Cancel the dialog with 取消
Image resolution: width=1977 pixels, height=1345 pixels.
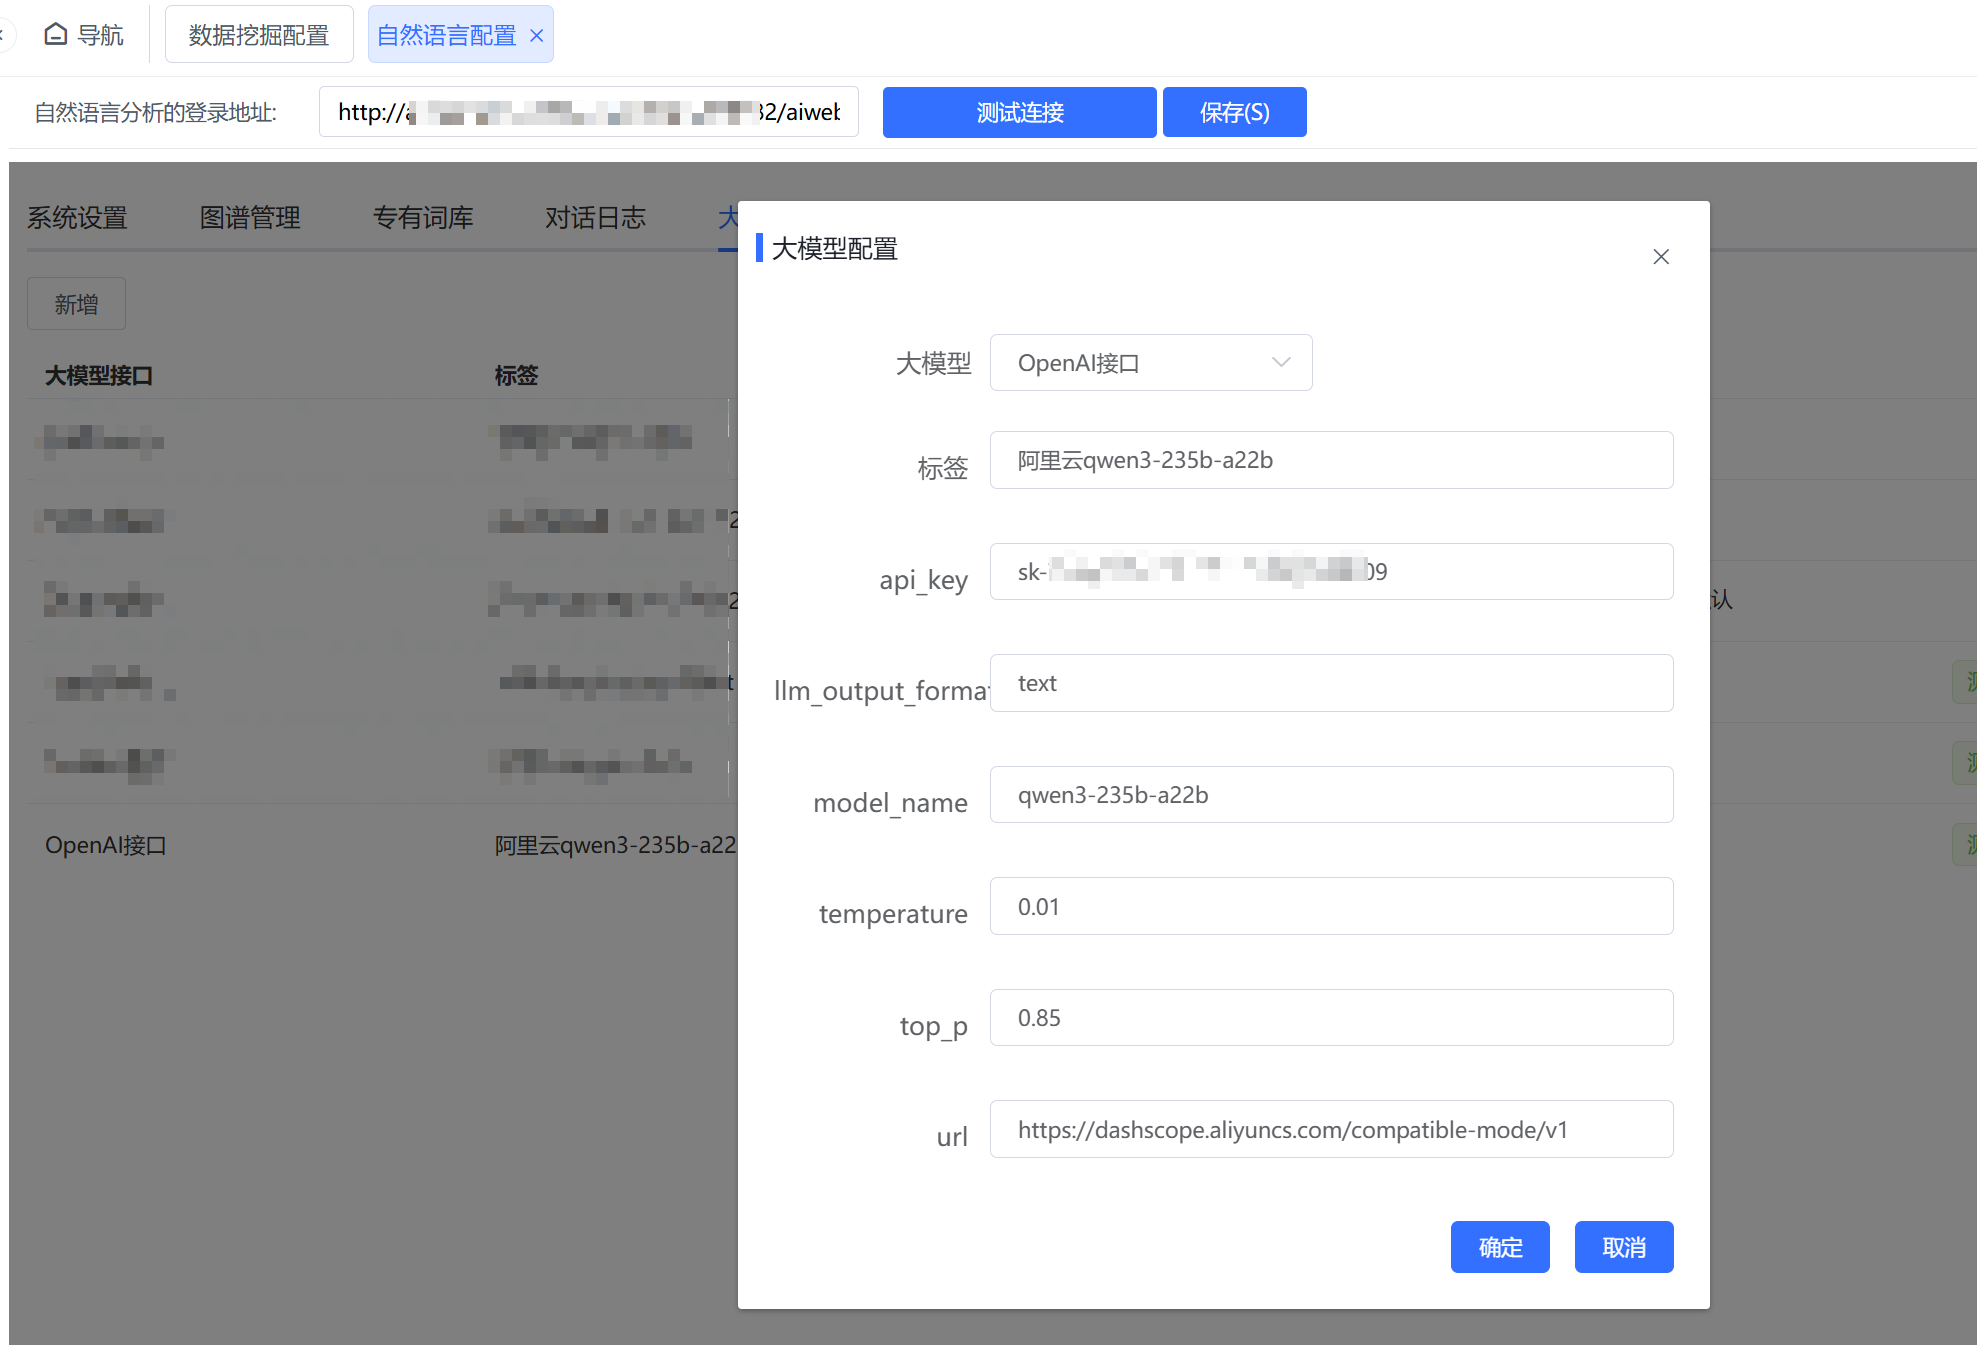(1624, 1247)
